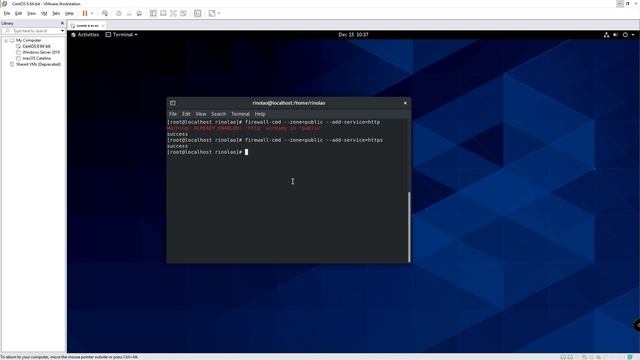Open the terminal Search menu
The height and width of the screenshot is (360, 640).
pyautogui.click(x=218, y=114)
